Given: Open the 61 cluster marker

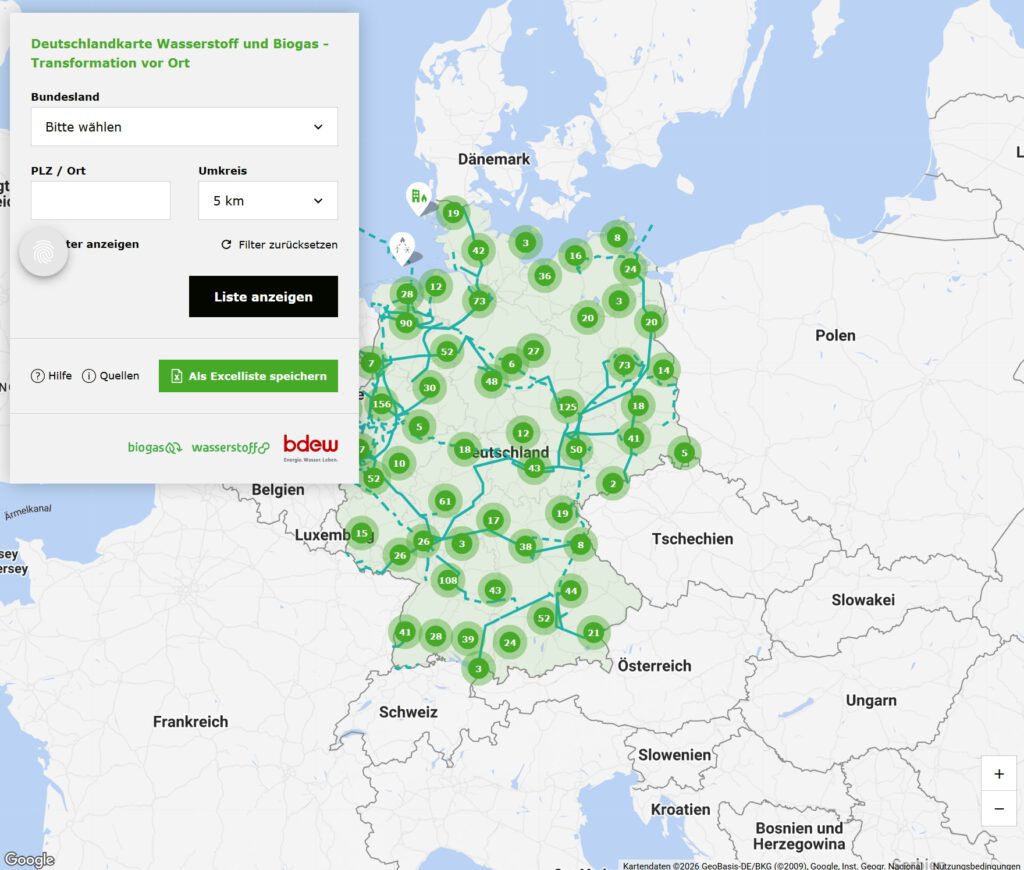Looking at the screenshot, I should tap(446, 501).
